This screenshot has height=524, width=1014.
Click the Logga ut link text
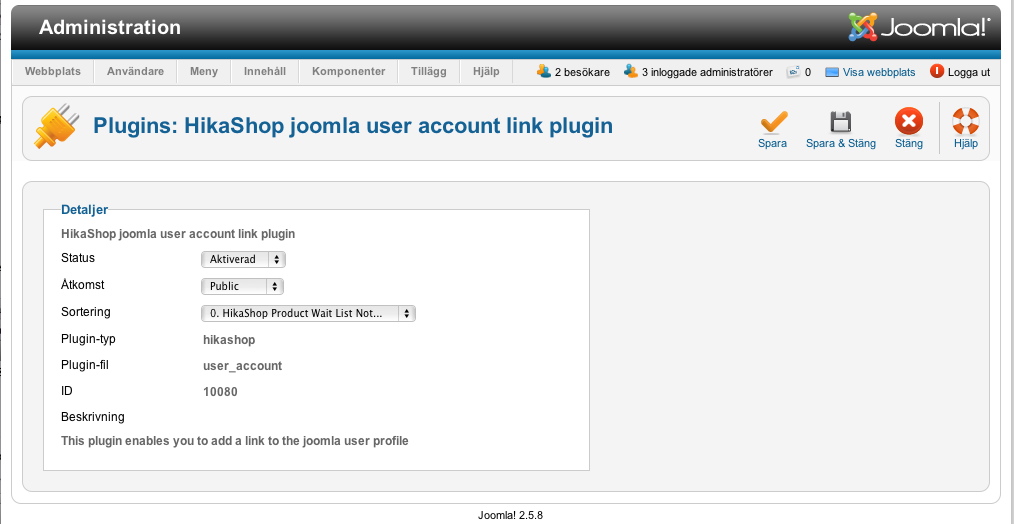(968, 72)
